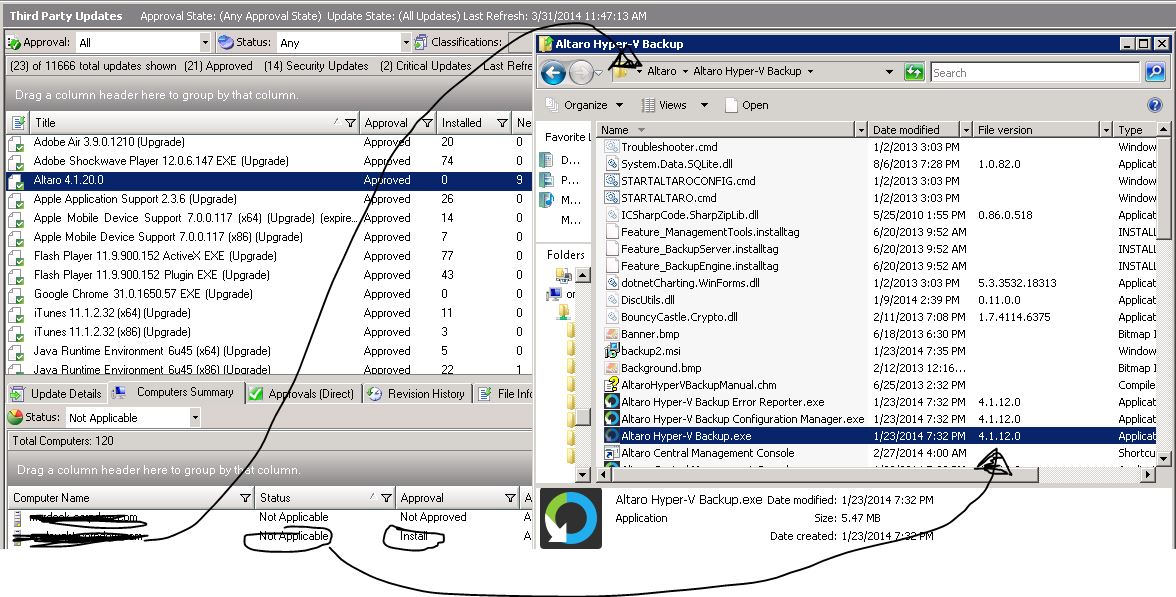This screenshot has height=597, width=1176.
Task: Select Apple Application Support 2.3.6 row
Action: (268, 200)
